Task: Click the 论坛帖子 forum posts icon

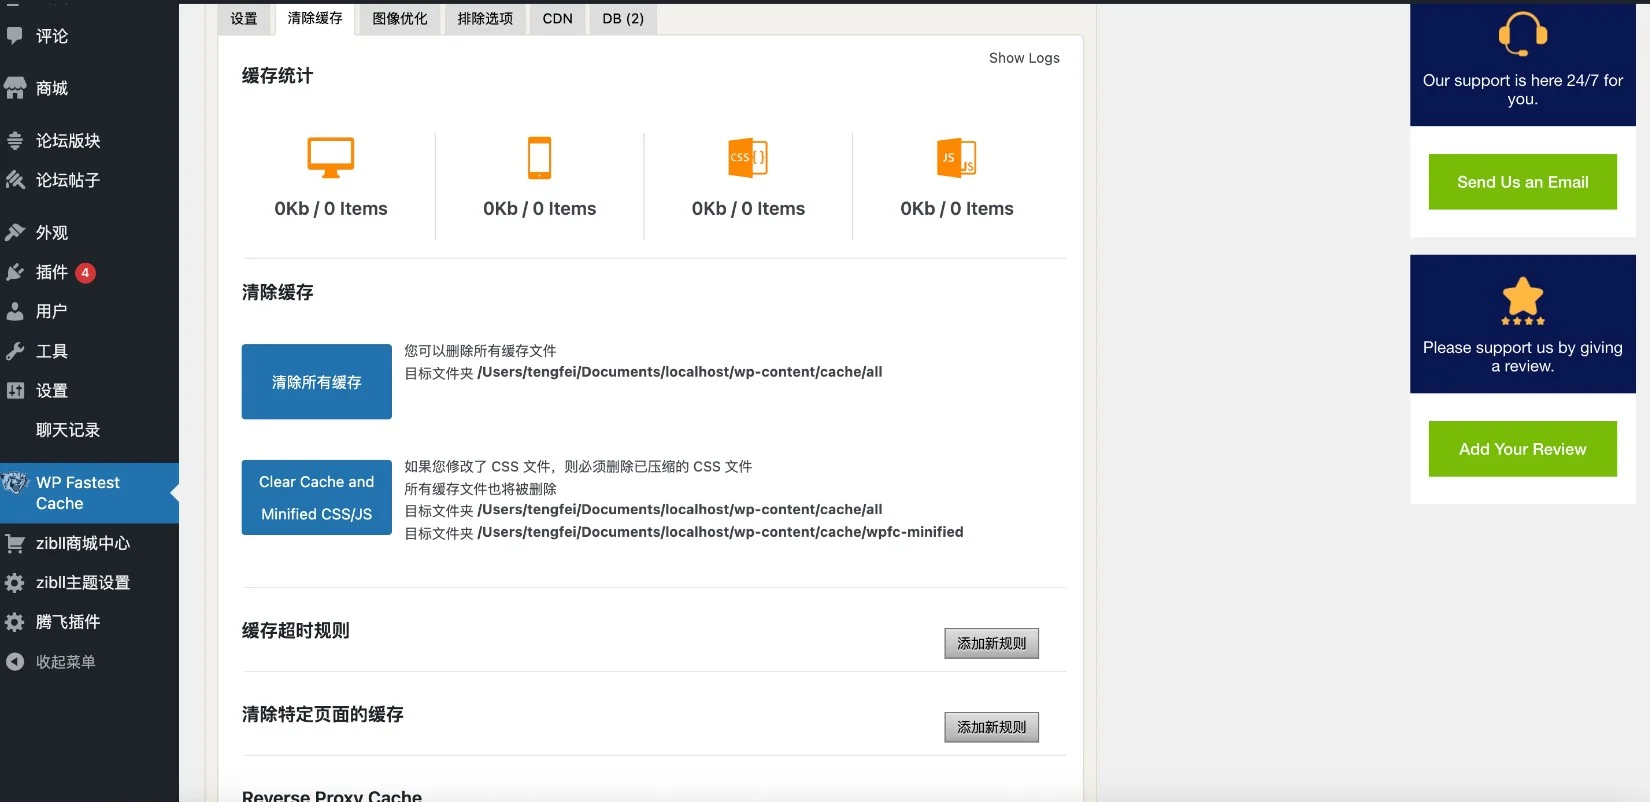Action: (15, 180)
